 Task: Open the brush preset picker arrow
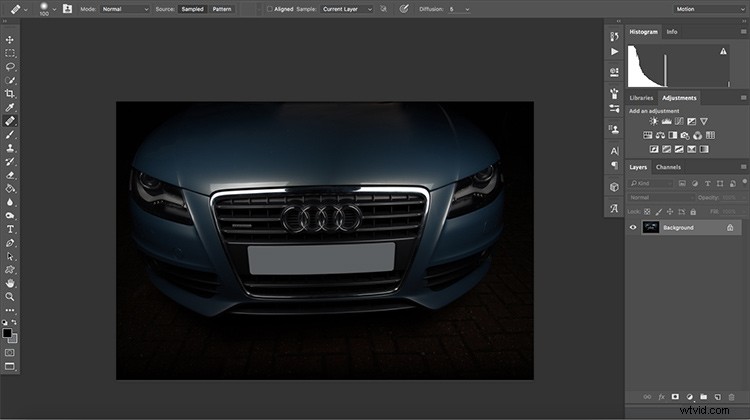[x=54, y=9]
